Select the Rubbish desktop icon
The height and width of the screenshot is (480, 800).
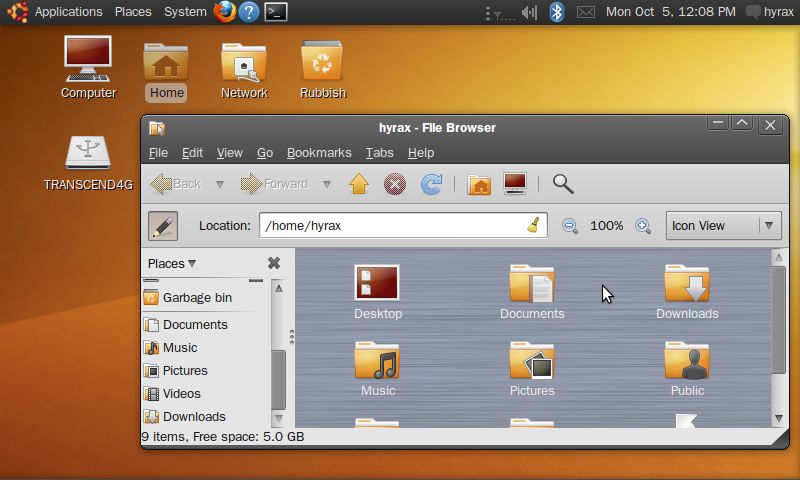pyautogui.click(x=322, y=70)
